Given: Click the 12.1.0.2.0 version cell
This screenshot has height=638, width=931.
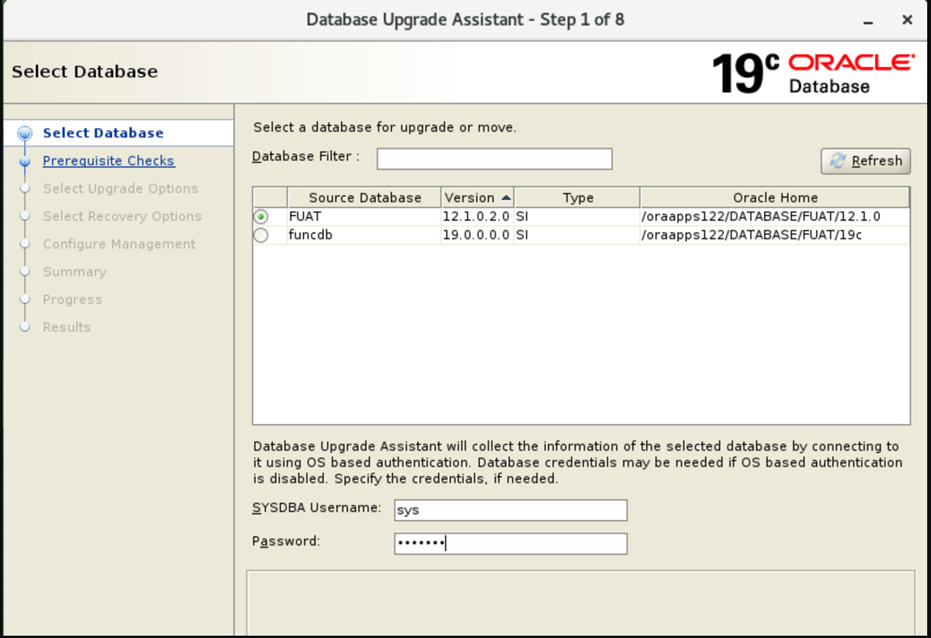Looking at the screenshot, I should [x=477, y=217].
